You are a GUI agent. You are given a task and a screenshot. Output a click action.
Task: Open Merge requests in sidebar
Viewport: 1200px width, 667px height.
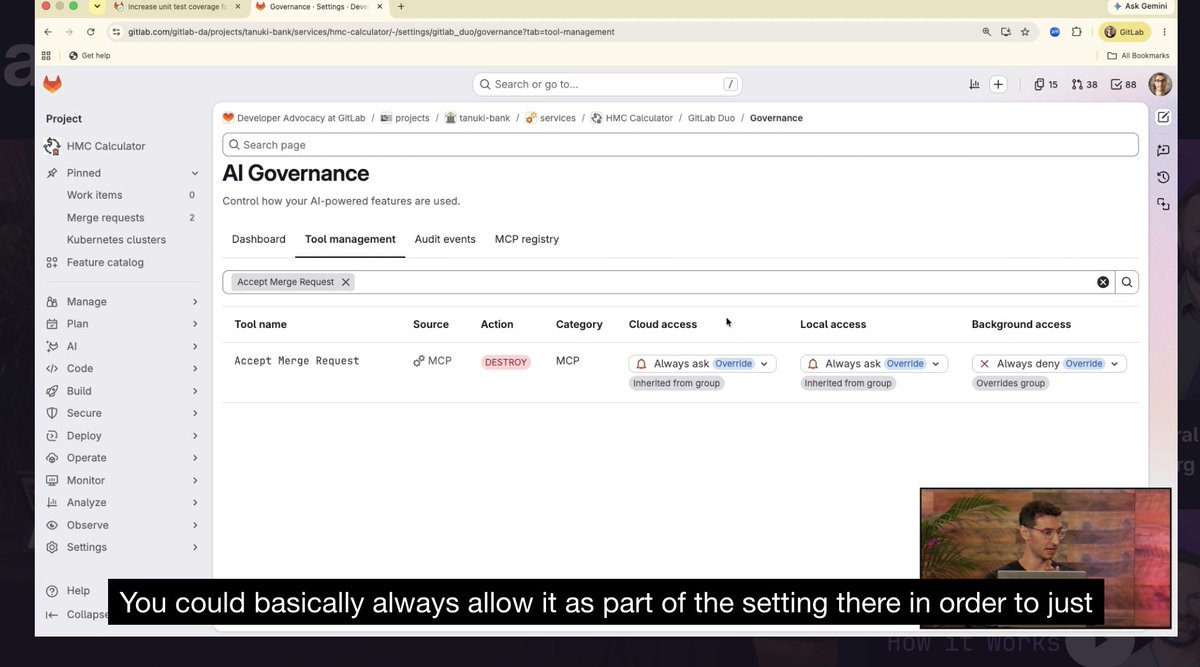point(106,218)
